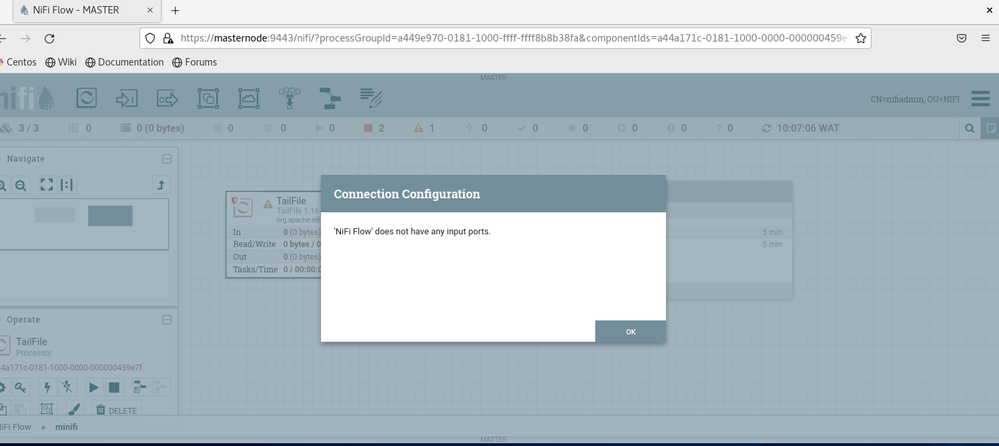Click the TailFile warning triangle icon

268,205
